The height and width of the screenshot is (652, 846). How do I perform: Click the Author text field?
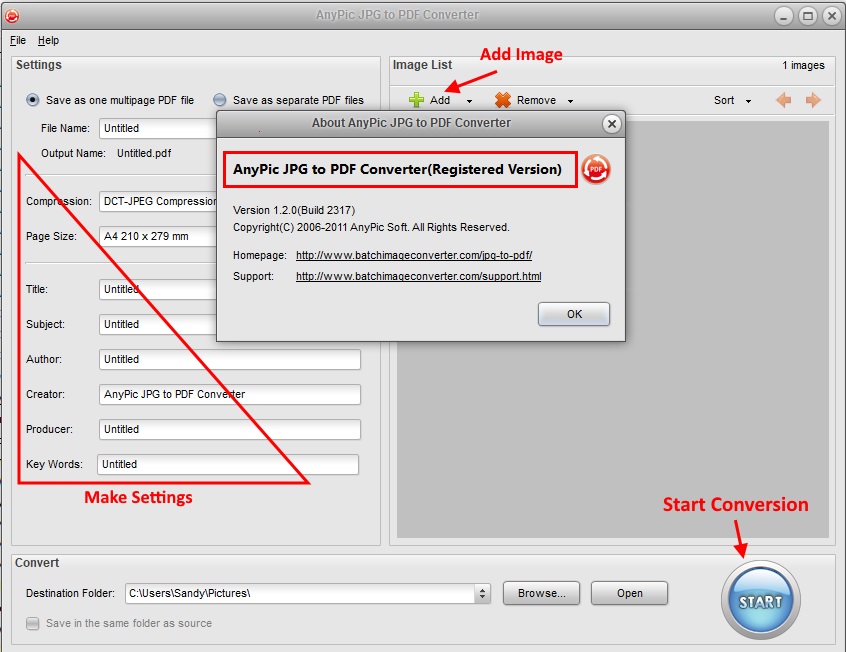coord(230,359)
